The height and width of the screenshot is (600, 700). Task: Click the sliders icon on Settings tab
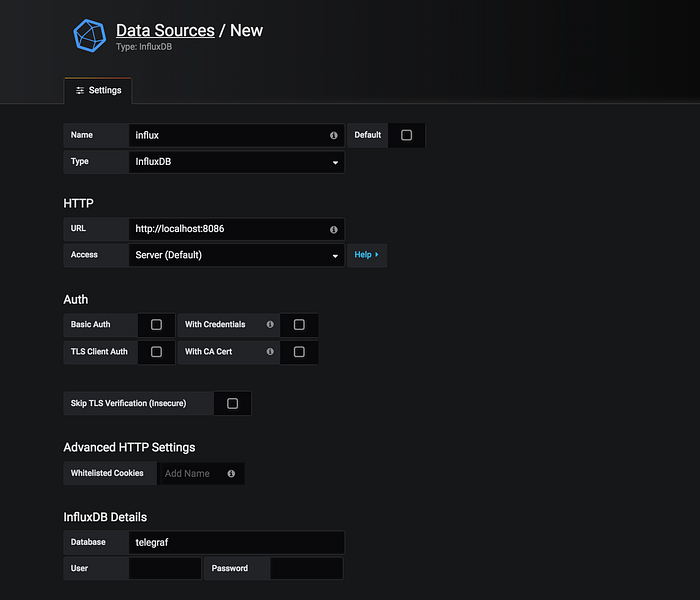click(x=80, y=91)
